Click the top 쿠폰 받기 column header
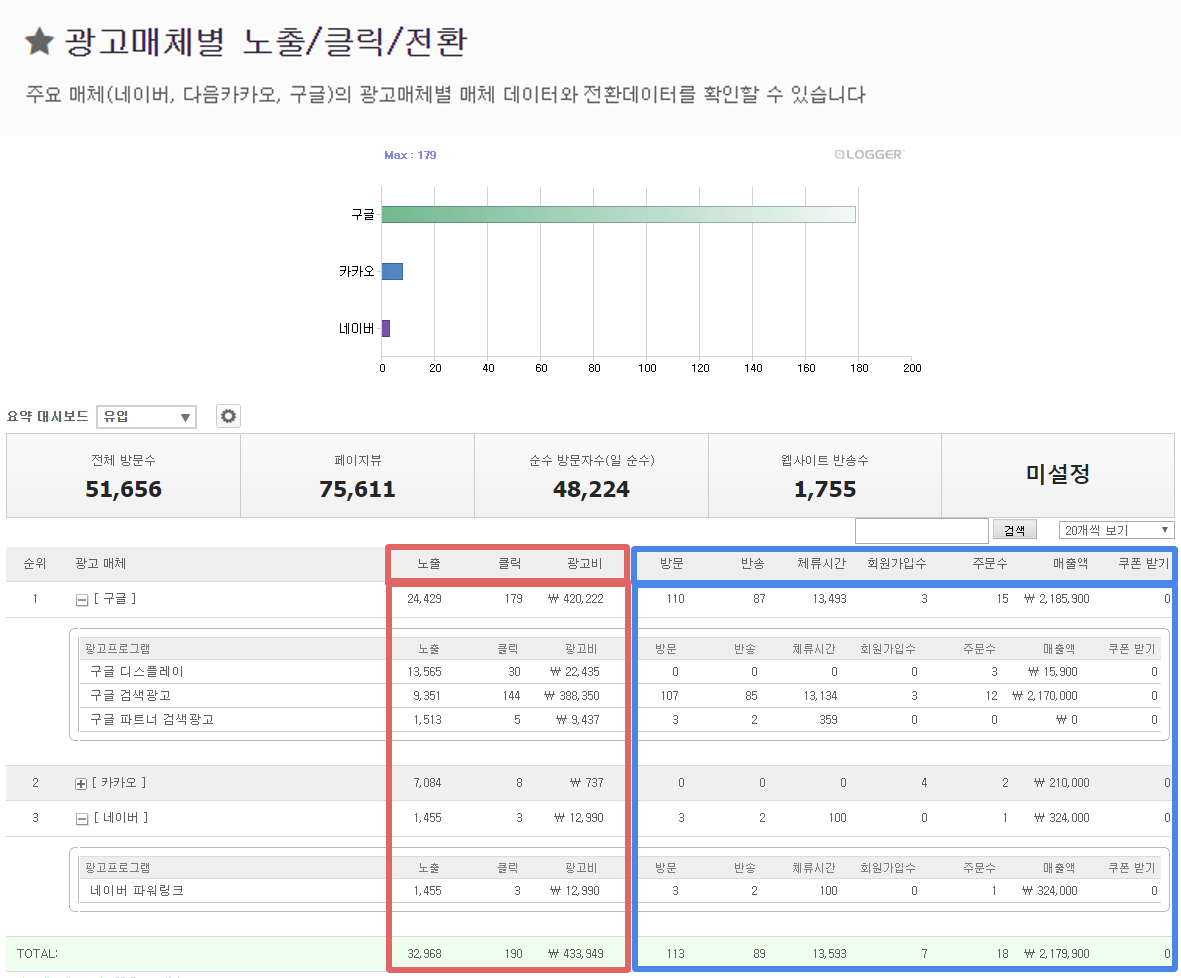Viewport: 1181px width, 978px height. coord(1143,564)
